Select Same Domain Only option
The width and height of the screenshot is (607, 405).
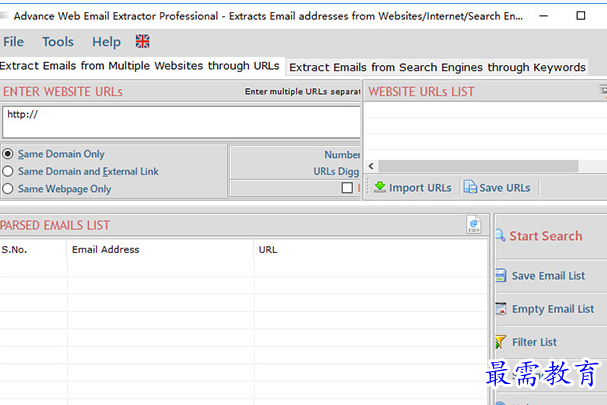53,154
